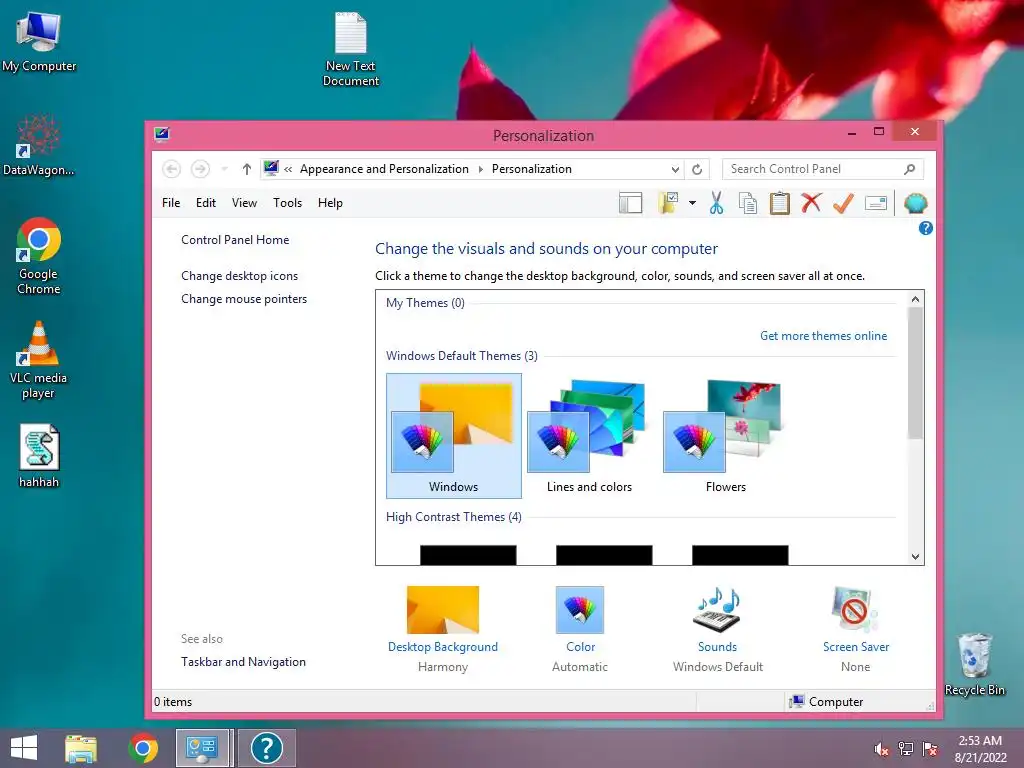
Task: Click the muted volume tray icon
Action: (x=881, y=749)
